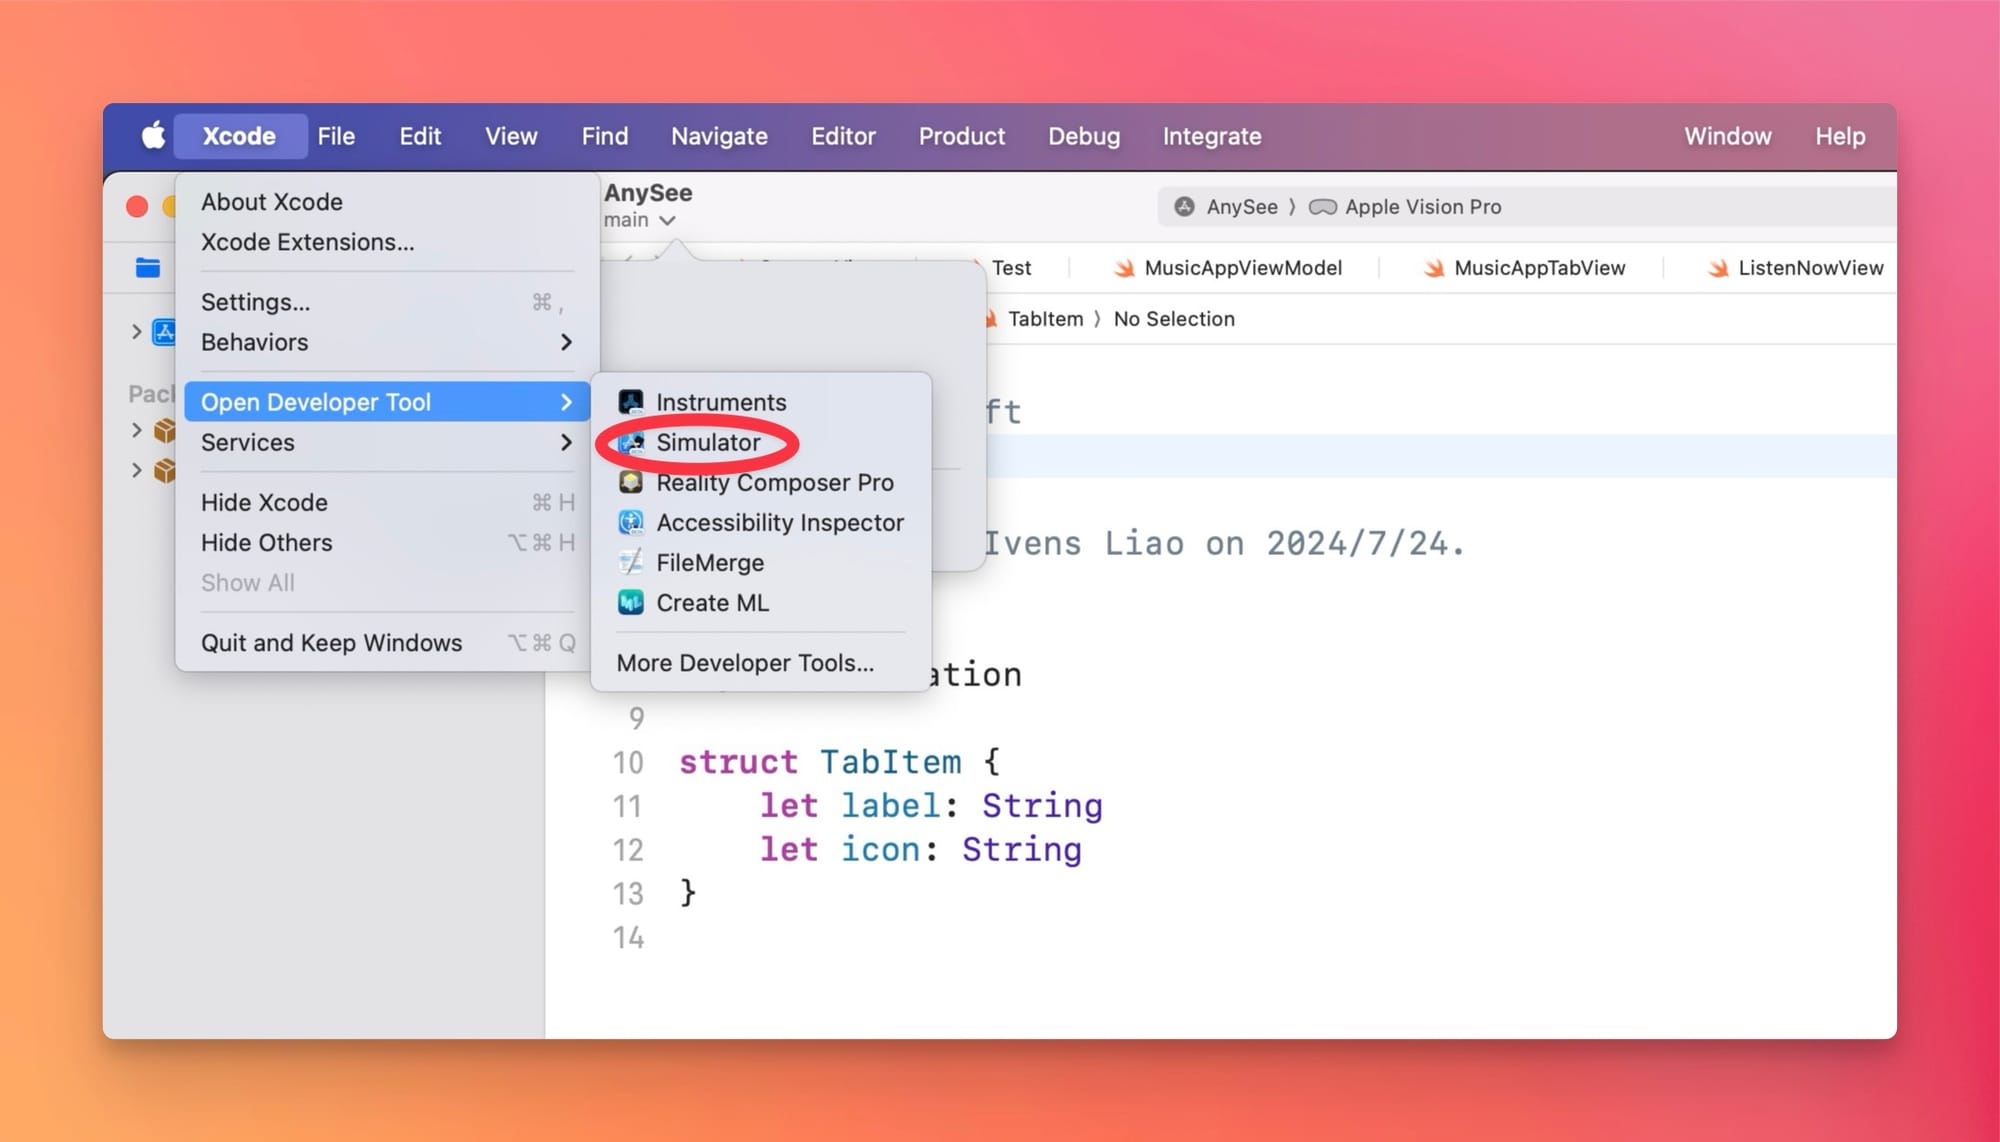The height and width of the screenshot is (1142, 2000).
Task: Launch the Simulator app icon
Action: [x=631, y=443]
